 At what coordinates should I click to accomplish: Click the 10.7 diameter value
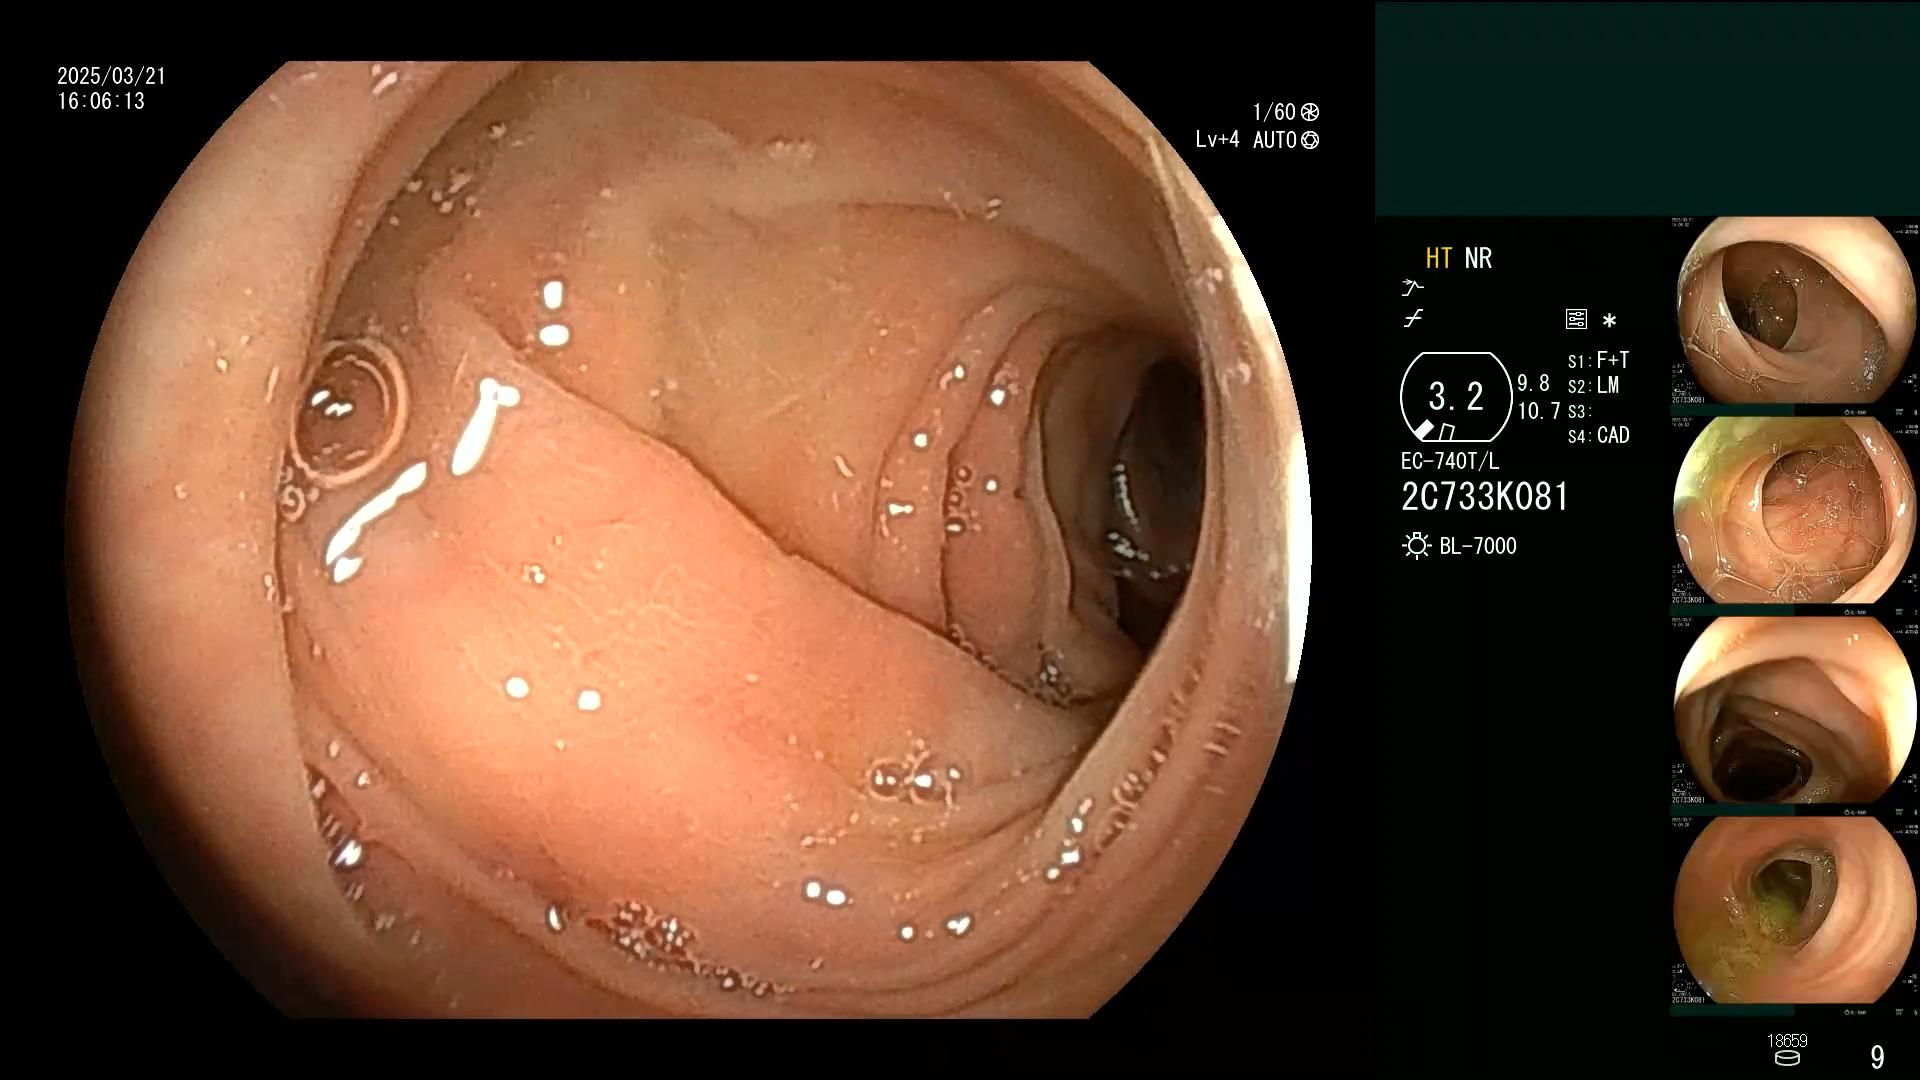pos(1539,411)
